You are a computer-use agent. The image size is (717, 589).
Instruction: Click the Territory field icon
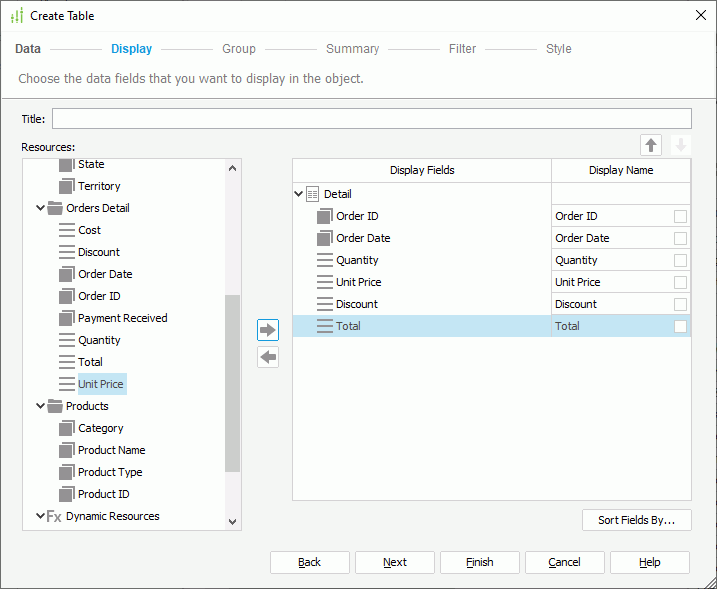(x=67, y=186)
